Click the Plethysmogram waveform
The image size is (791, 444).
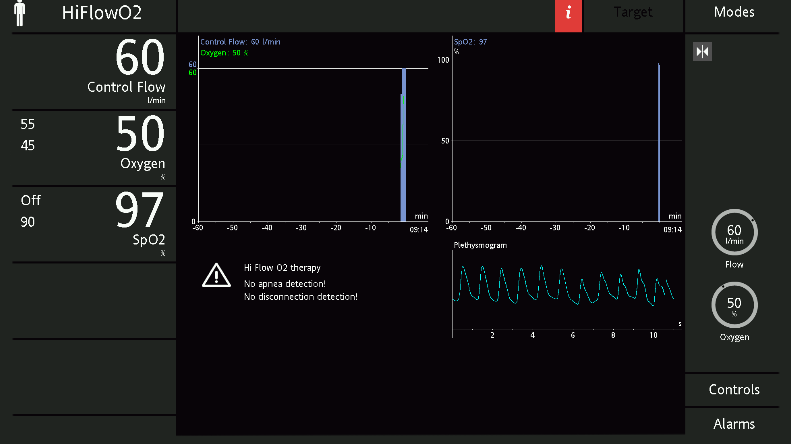(566, 290)
